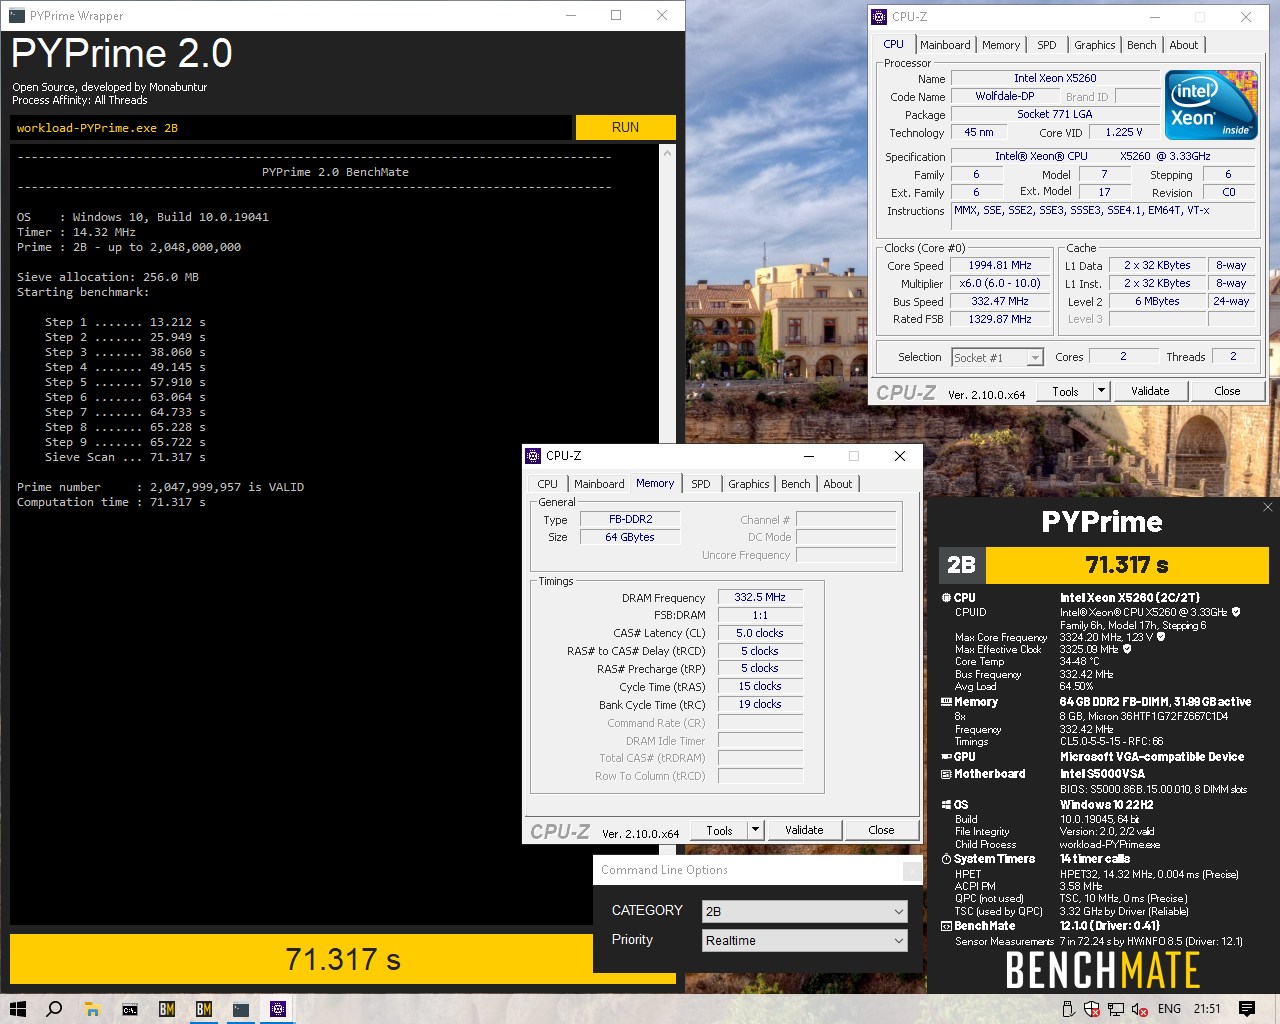This screenshot has width=1280, height=1024.
Task: Click Close in CPU-Z Memory window
Action: coord(881,830)
